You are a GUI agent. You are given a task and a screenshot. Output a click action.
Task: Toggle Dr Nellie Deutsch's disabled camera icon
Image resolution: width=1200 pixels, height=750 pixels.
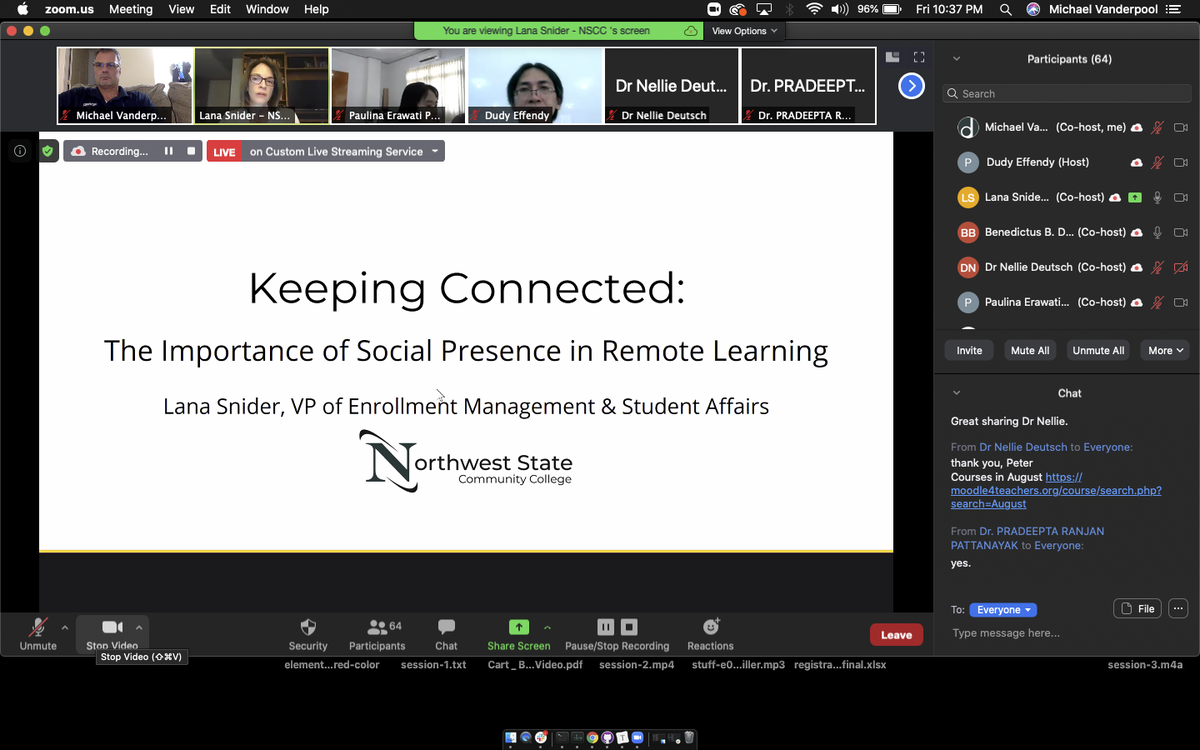point(1181,267)
